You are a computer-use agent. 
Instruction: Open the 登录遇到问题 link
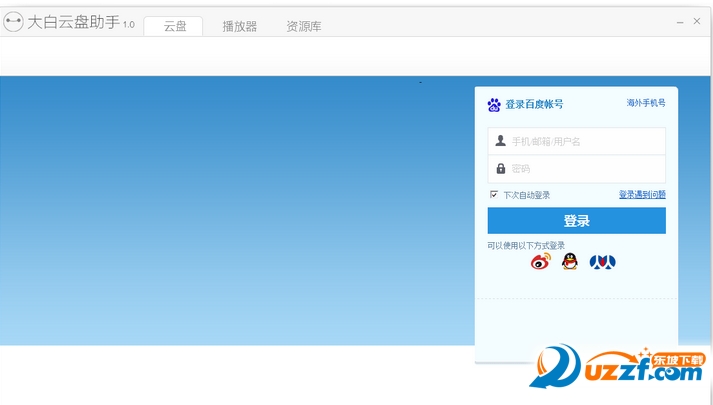642,195
